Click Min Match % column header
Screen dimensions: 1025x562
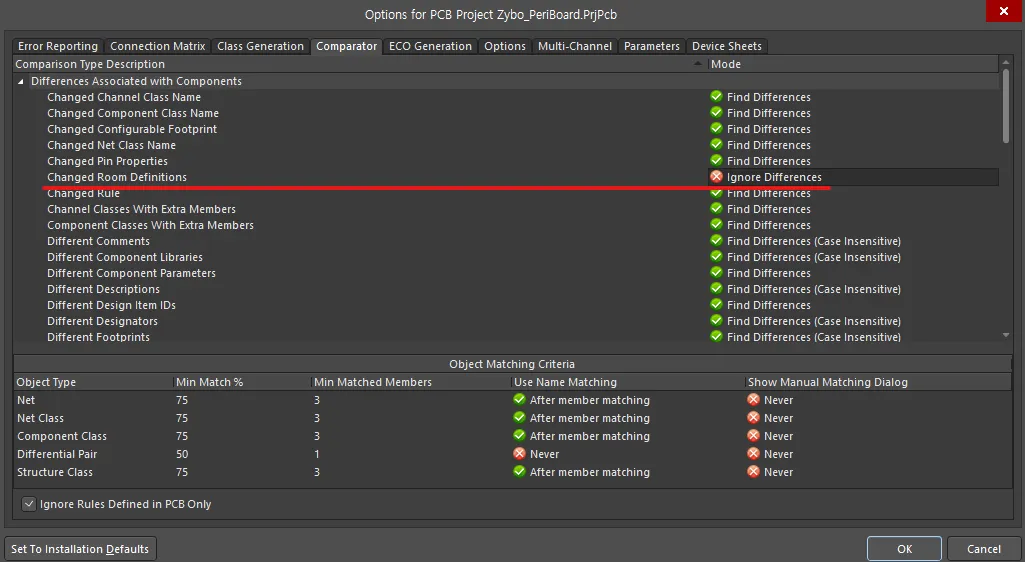click(x=241, y=382)
